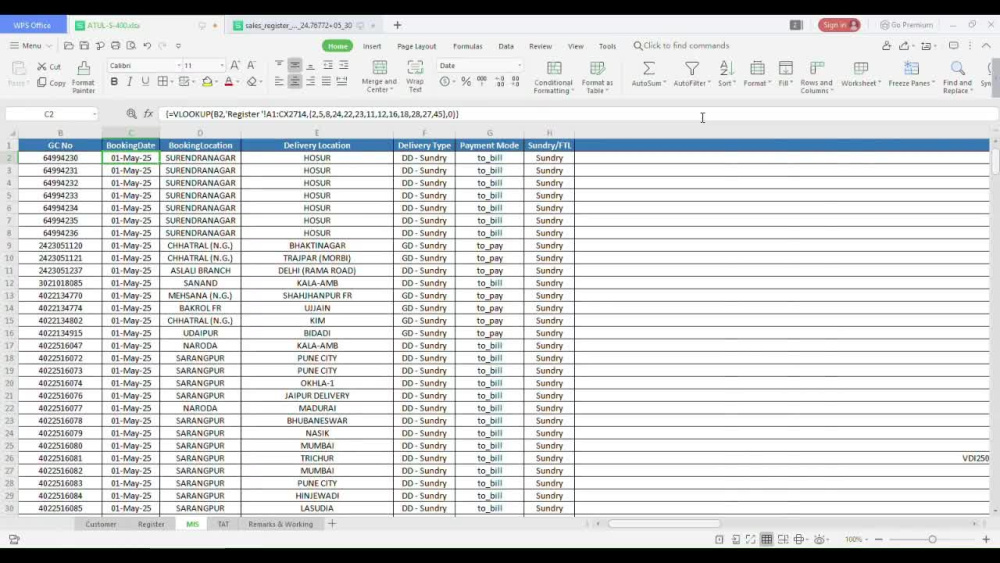
Task: Switch to the Data ribbon tab
Action: (506, 46)
